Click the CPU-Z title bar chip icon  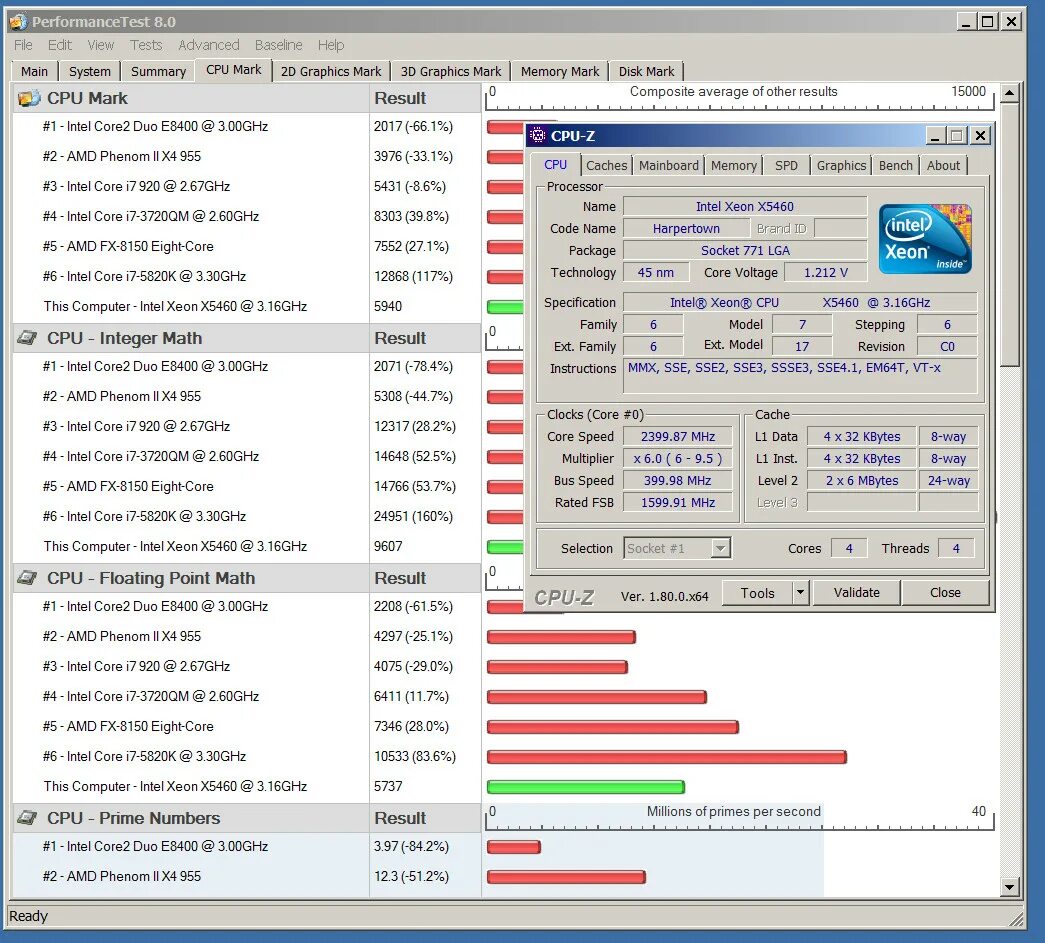click(x=537, y=135)
